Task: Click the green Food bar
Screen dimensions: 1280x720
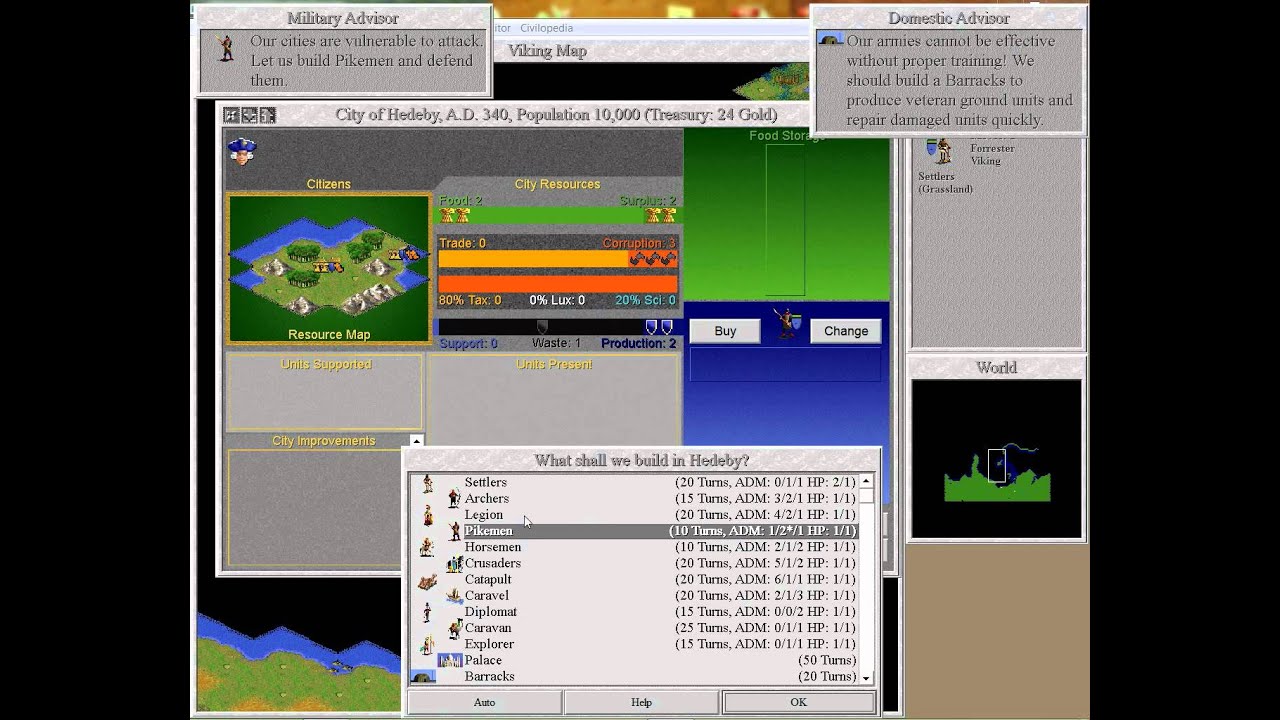Action: click(x=558, y=215)
